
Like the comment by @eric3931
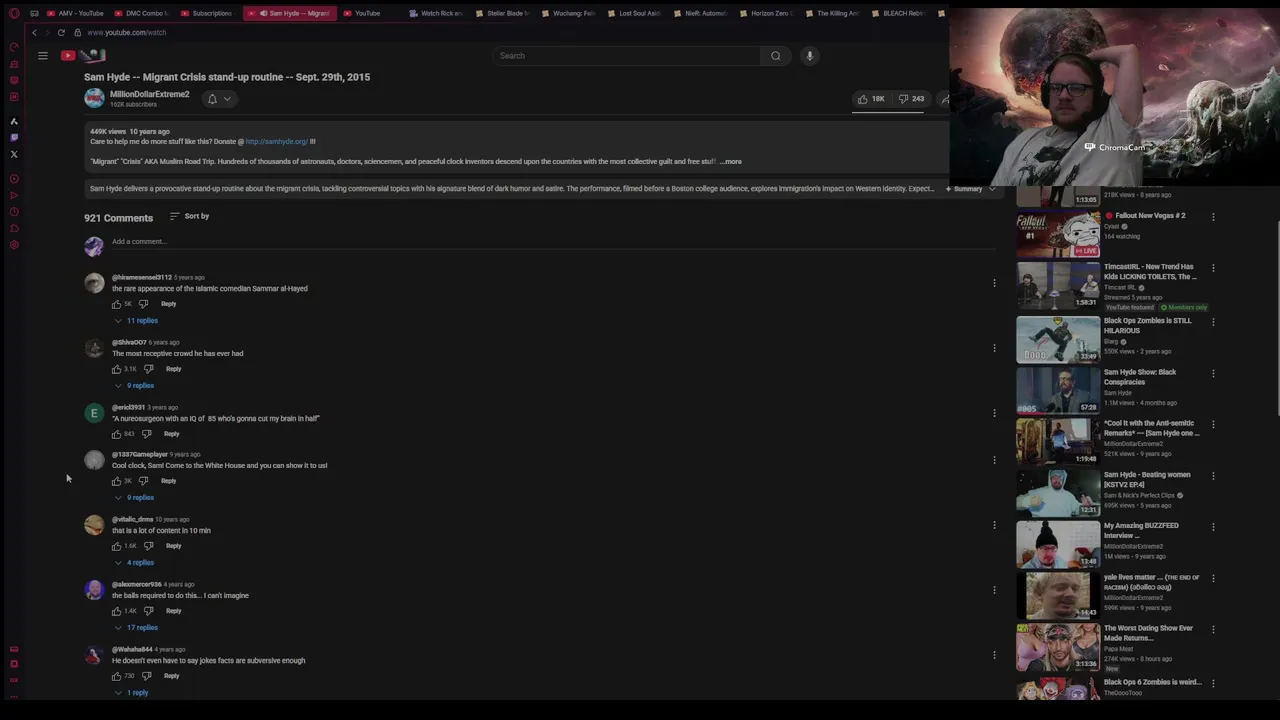coord(116,434)
